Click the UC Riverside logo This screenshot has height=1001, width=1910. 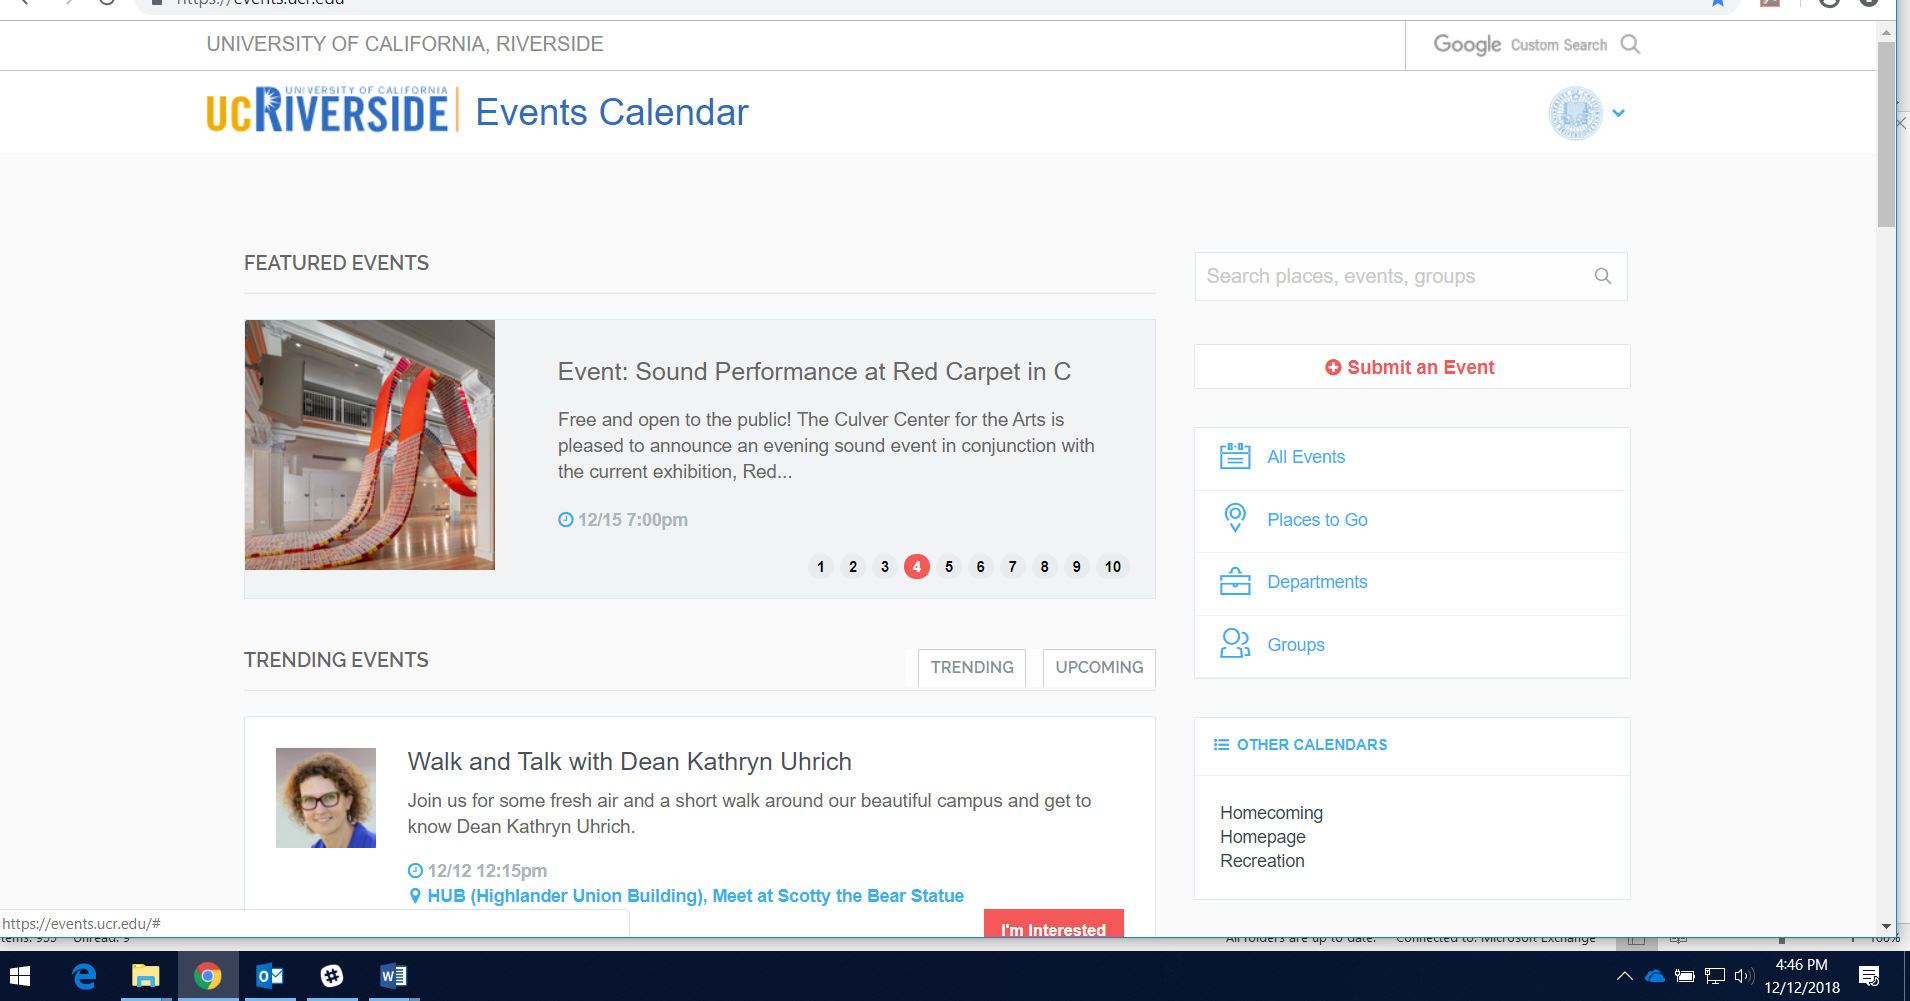328,111
